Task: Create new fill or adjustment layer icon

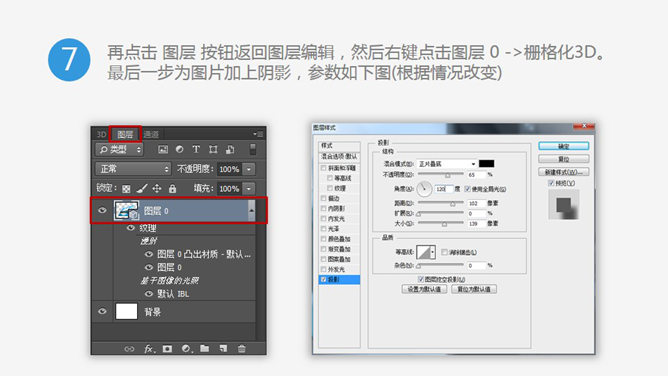Action: pos(187,349)
